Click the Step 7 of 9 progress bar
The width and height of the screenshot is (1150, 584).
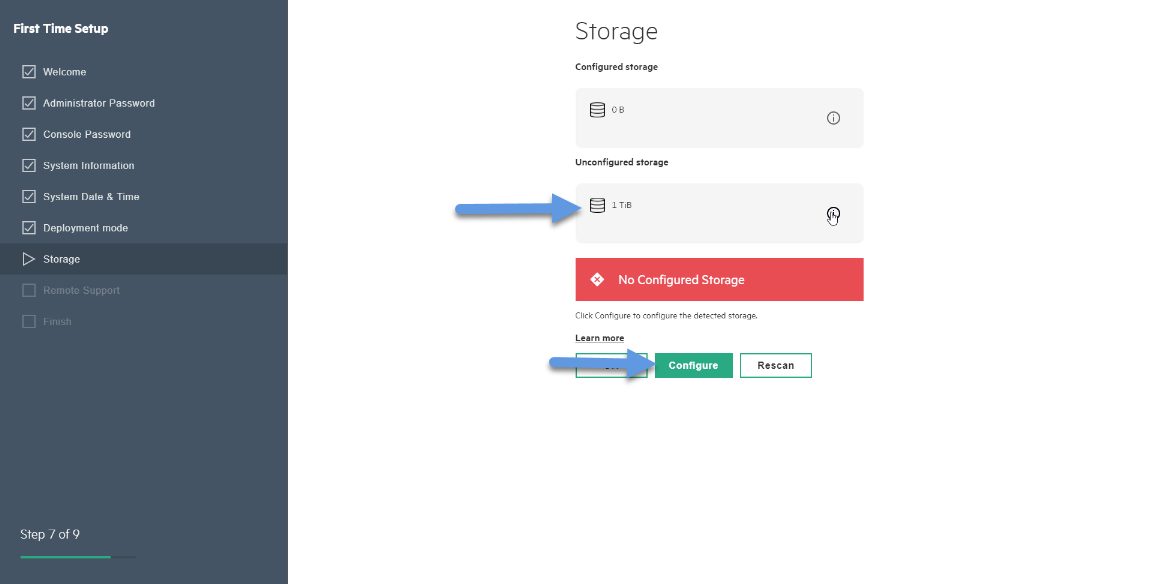point(78,557)
